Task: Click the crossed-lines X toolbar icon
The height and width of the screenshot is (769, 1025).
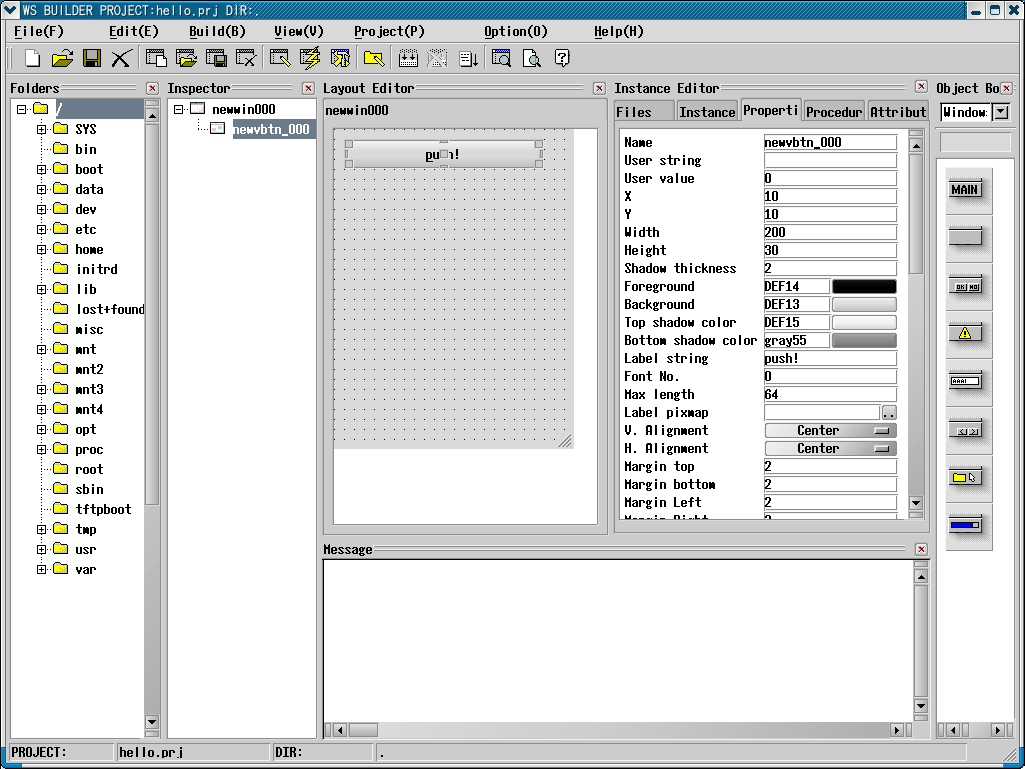Action: coord(121,58)
